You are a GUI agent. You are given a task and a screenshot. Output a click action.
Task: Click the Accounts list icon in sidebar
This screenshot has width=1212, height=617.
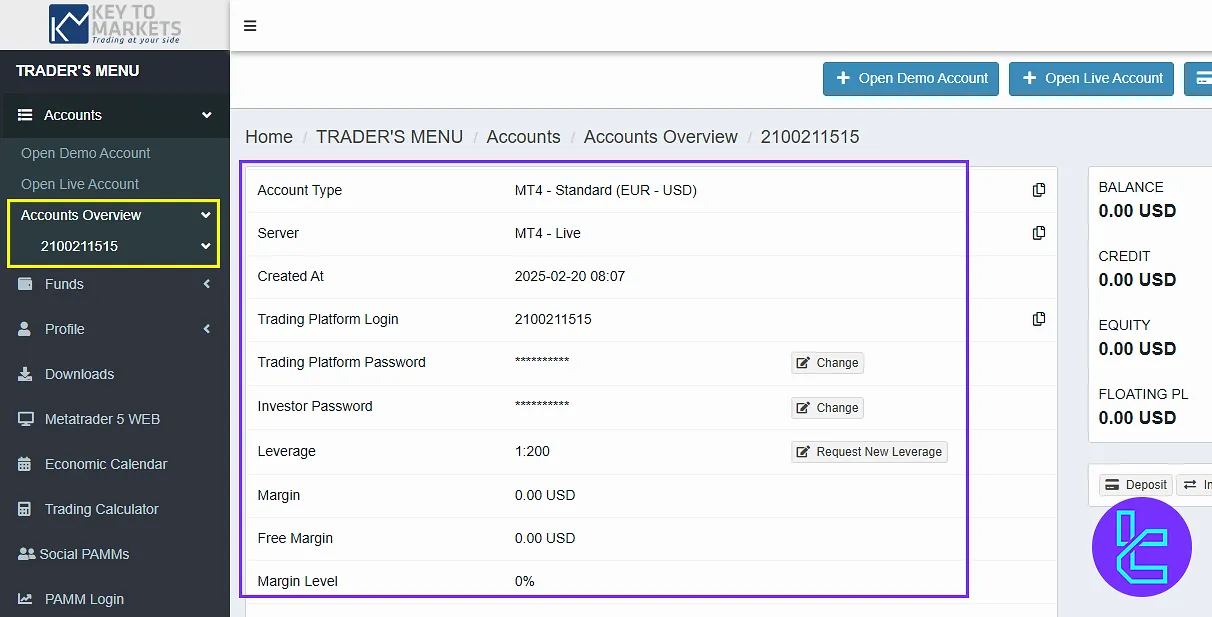[x=26, y=115]
